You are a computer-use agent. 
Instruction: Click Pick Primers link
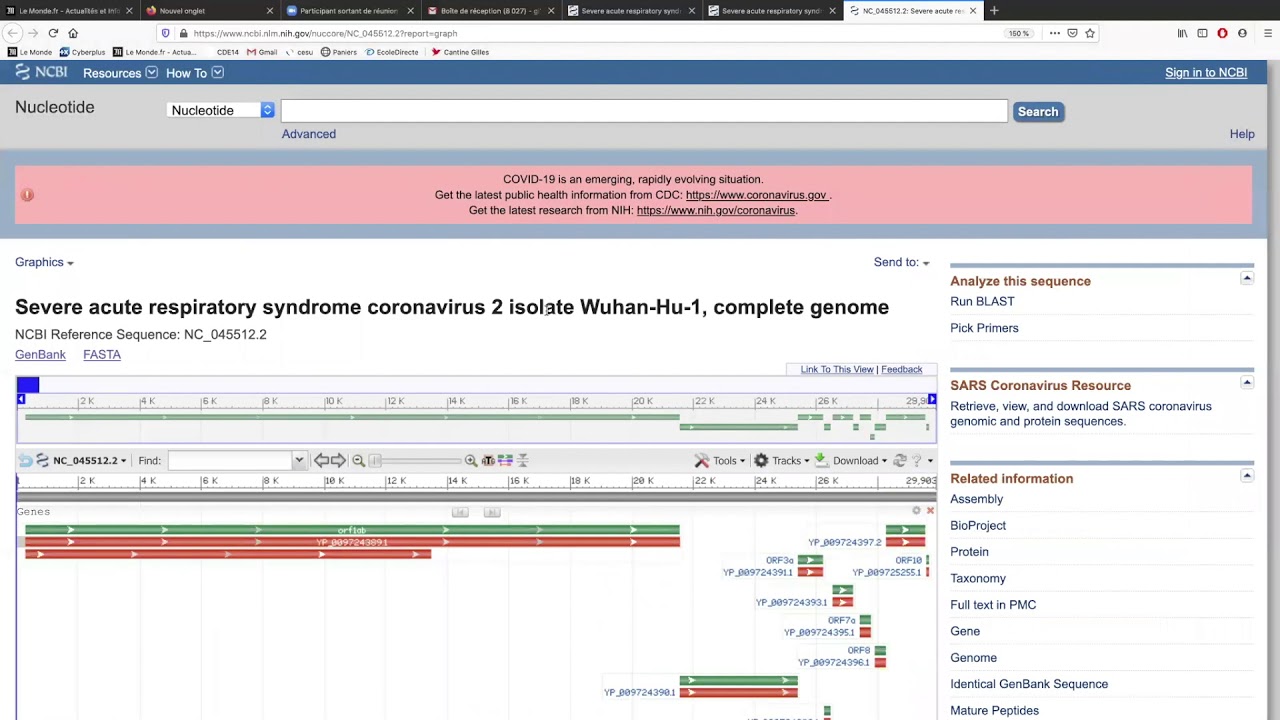pyautogui.click(x=984, y=328)
